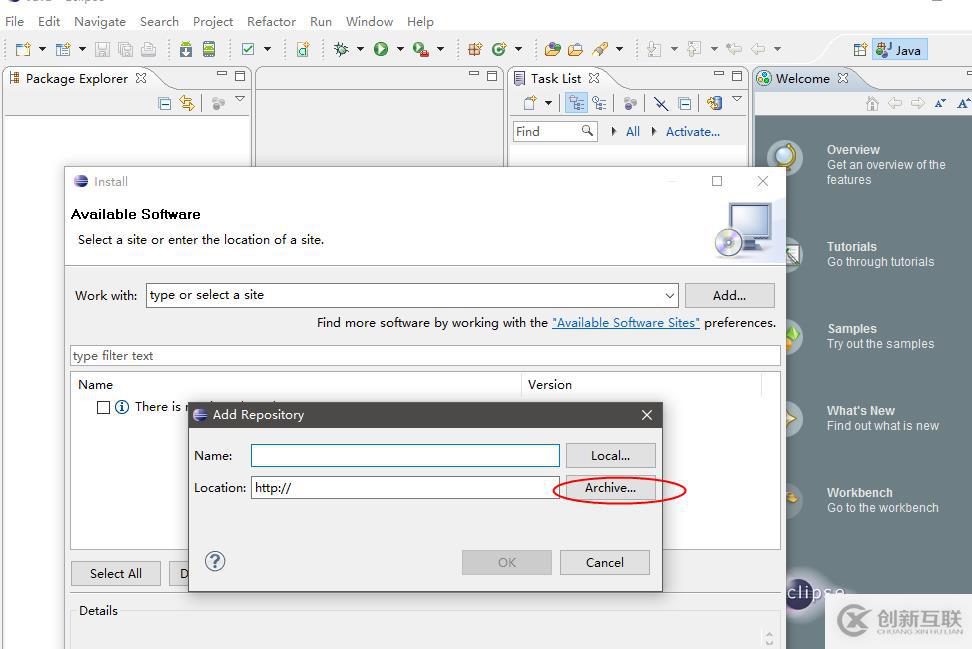This screenshot has width=972, height=649.
Task: Open the Run dropdown arrow
Action: pos(400,49)
